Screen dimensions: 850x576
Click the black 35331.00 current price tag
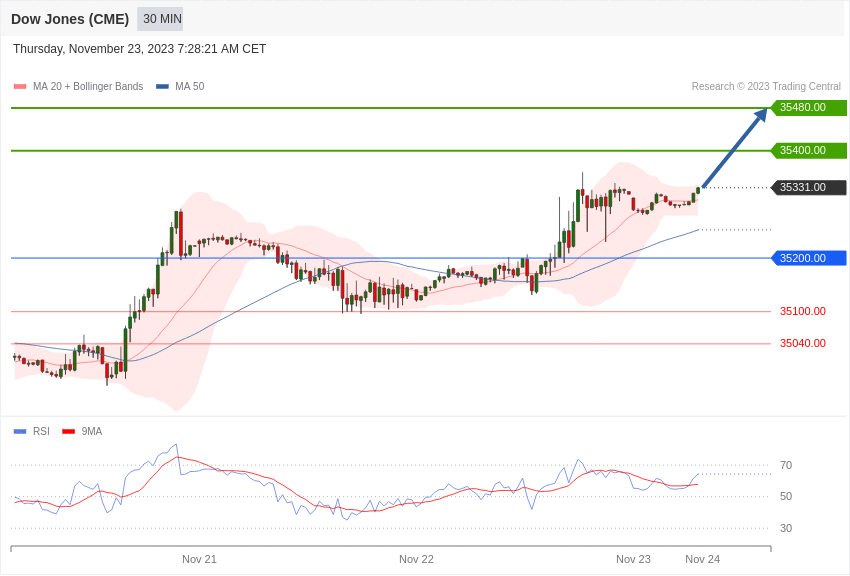(808, 187)
